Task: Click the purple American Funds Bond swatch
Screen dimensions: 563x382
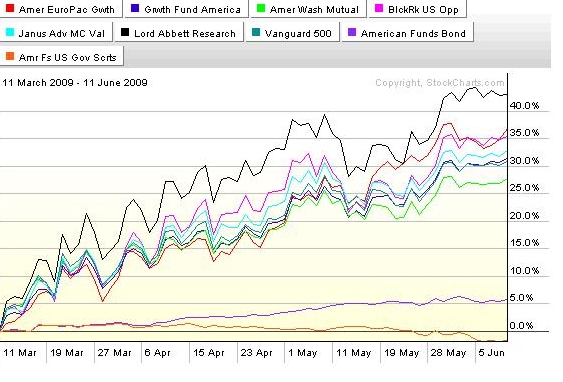Action: click(x=352, y=32)
